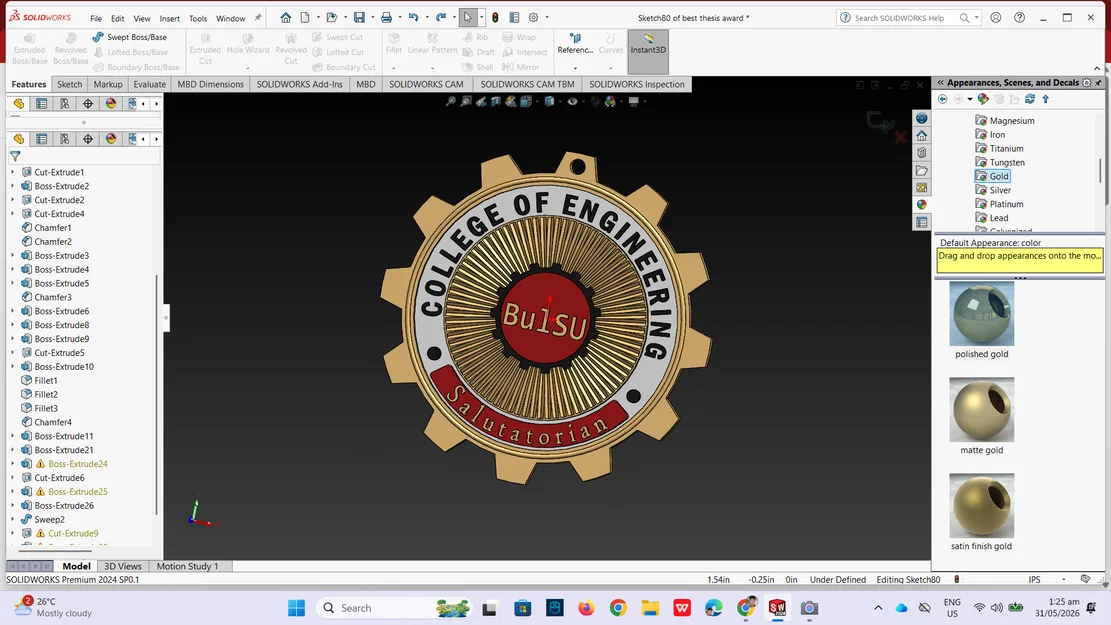The width and height of the screenshot is (1111, 625).
Task: Click Swept Boss/Base tool
Action: click(130, 37)
